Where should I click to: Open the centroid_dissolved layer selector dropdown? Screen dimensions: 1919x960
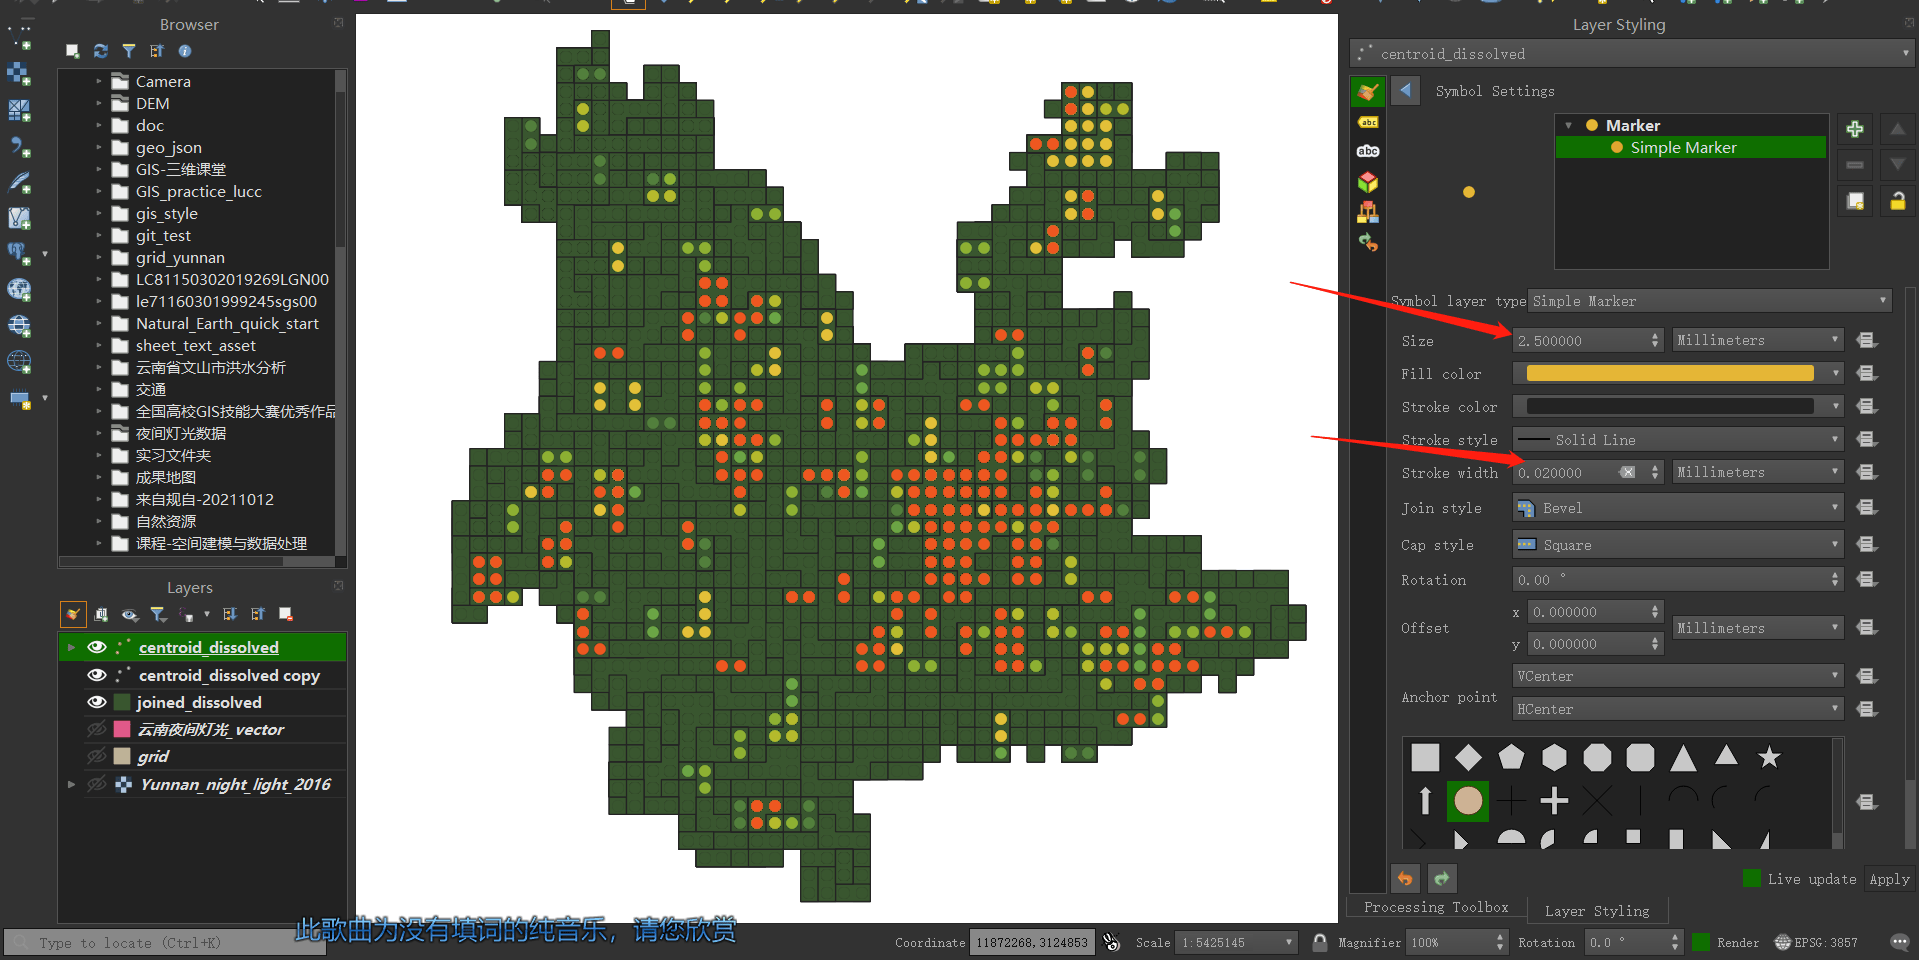(x=1631, y=54)
